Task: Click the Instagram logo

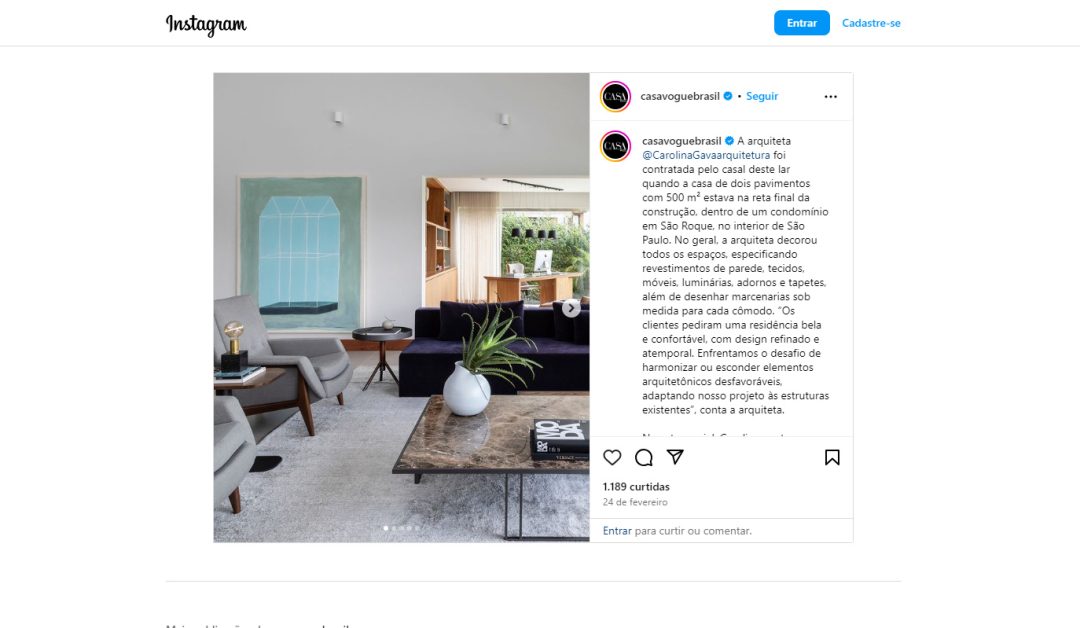Action: [x=206, y=25]
